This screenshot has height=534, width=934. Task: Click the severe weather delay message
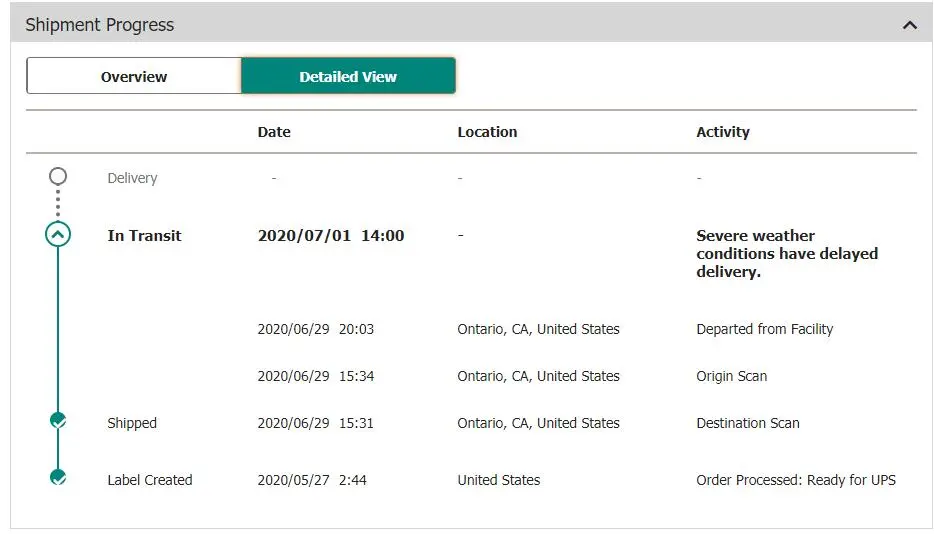tap(786, 254)
